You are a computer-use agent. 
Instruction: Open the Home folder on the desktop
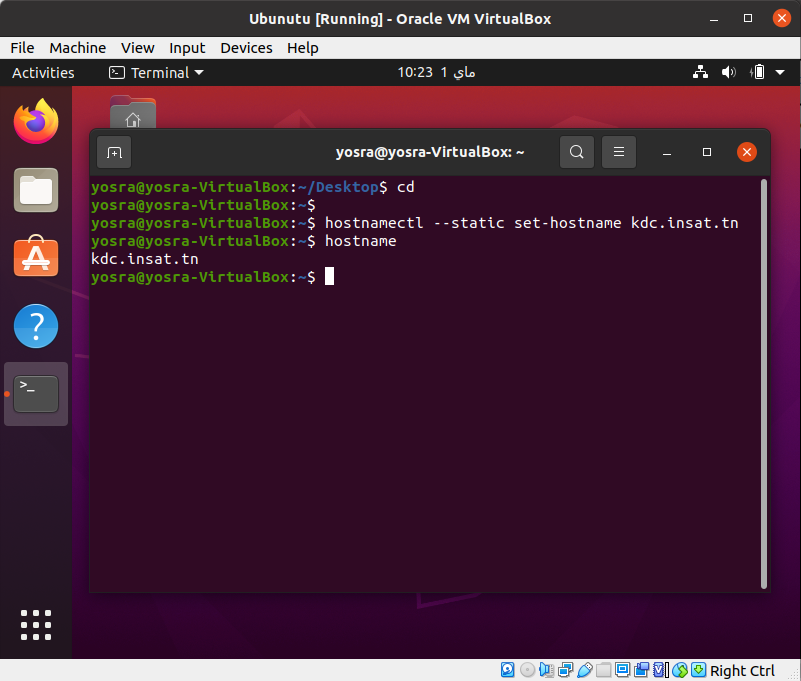pos(133,112)
